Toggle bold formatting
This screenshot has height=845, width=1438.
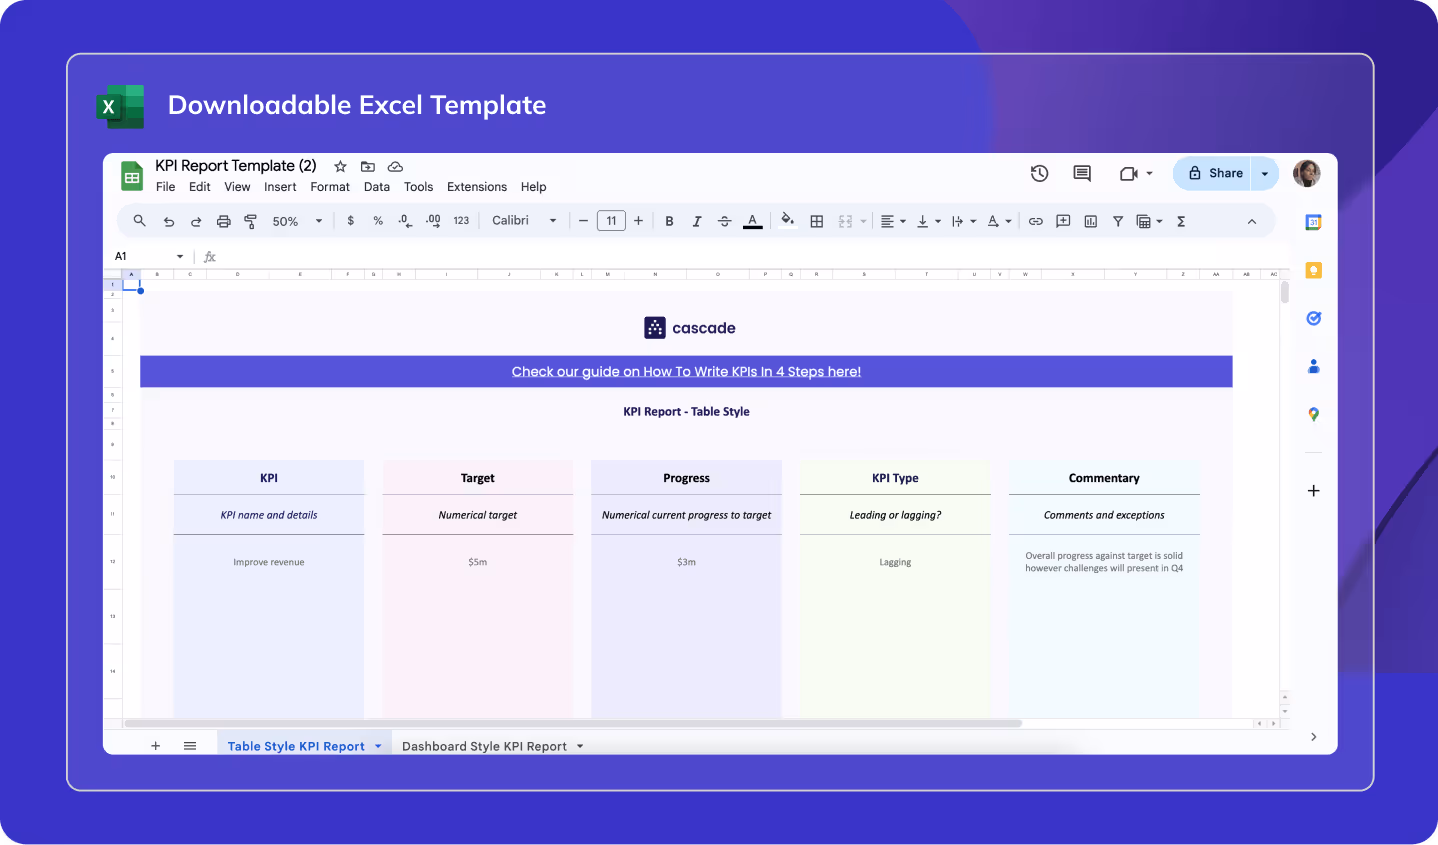[x=669, y=221]
